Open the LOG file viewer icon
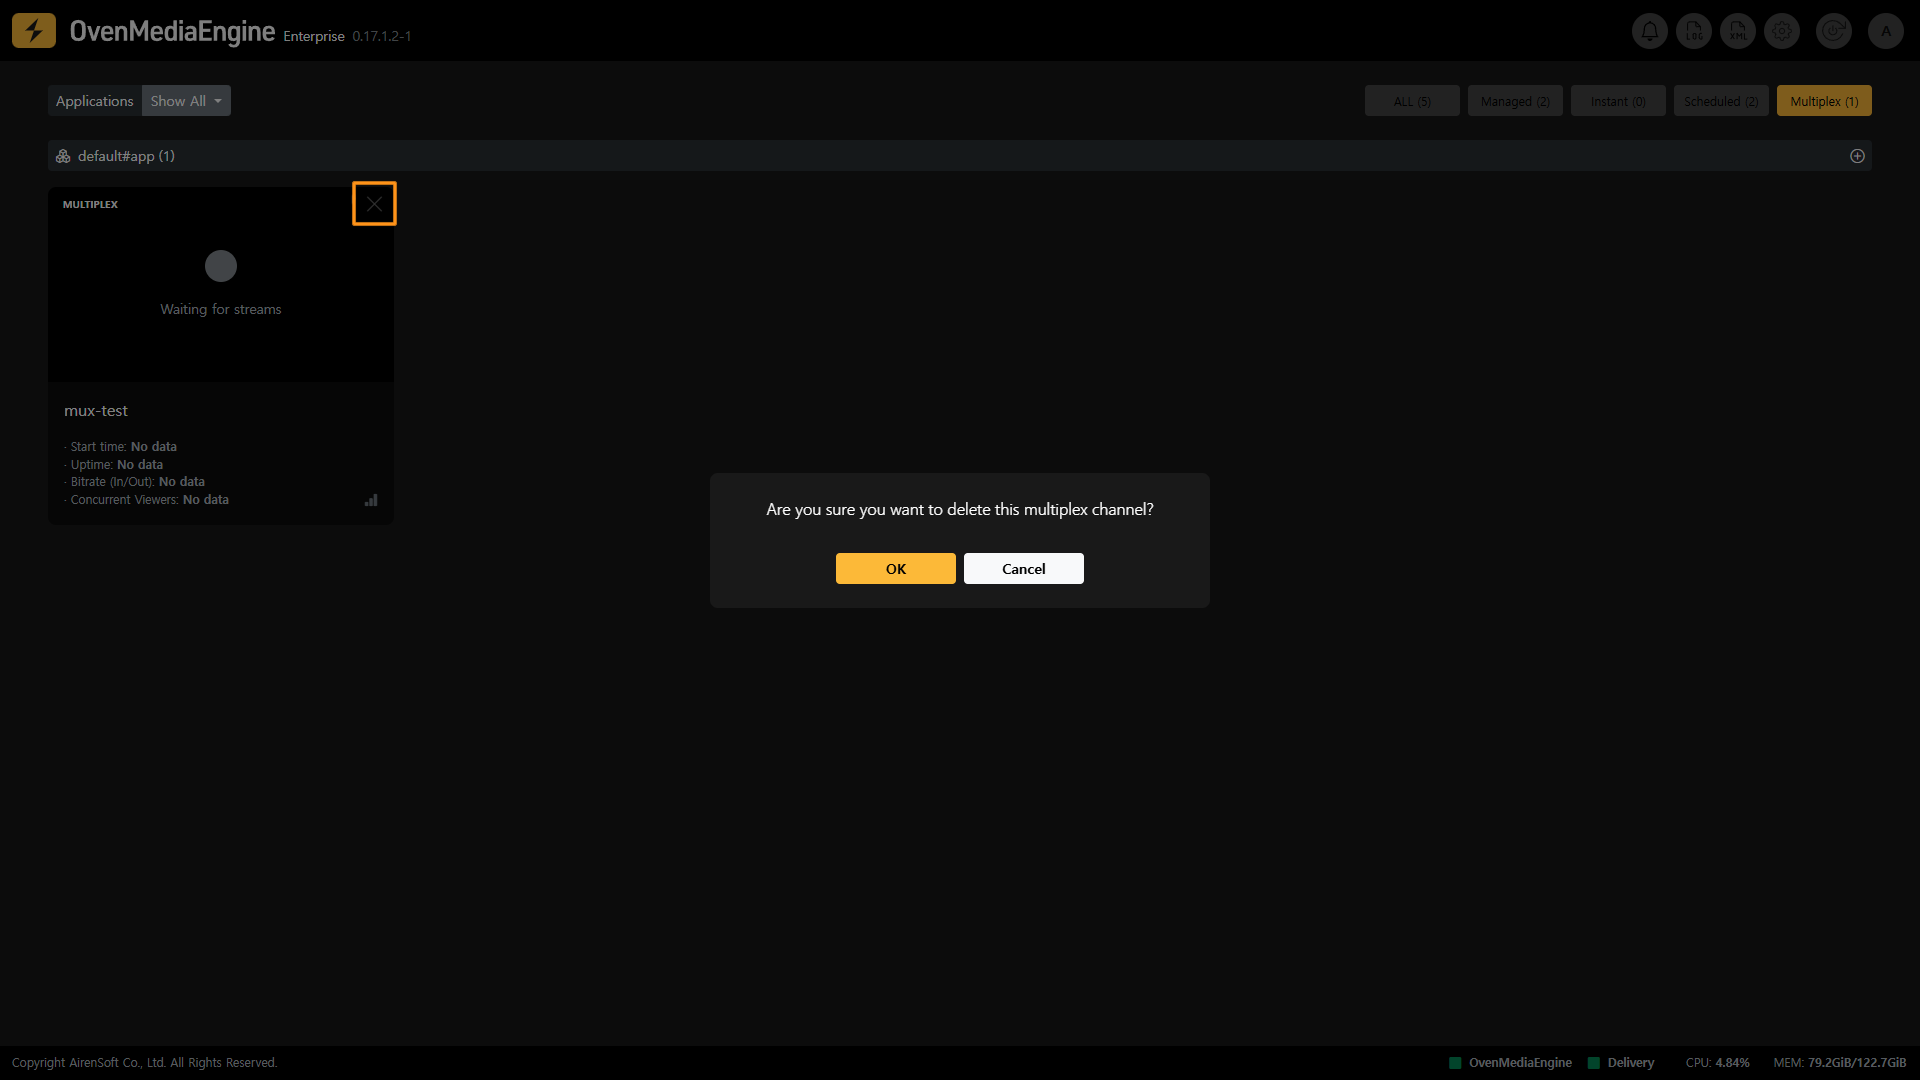1920x1080 pixels. pos(1693,31)
